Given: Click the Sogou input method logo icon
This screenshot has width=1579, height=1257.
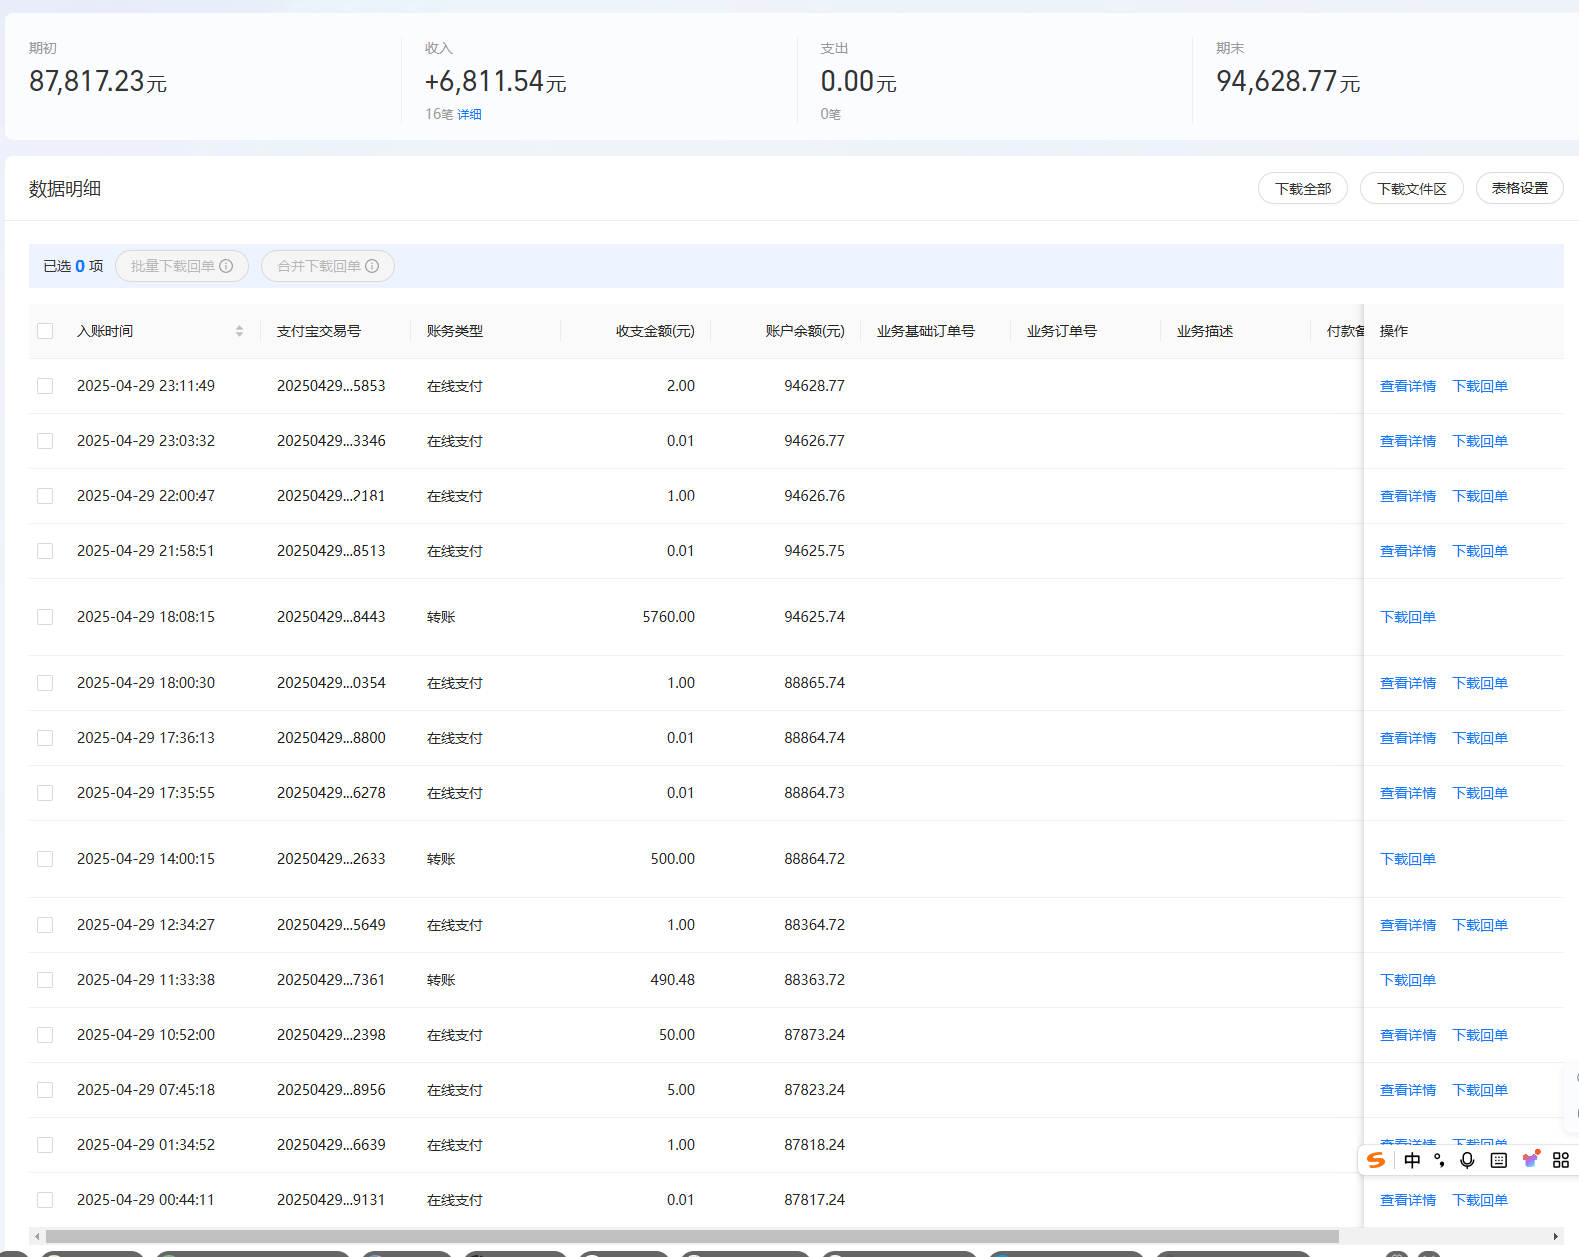Looking at the screenshot, I should click(x=1376, y=1160).
